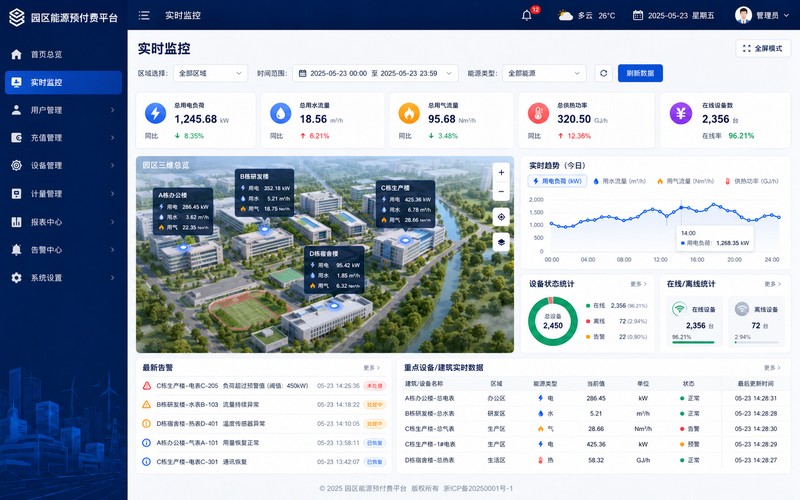Image resolution: width=800 pixels, height=500 pixels.
Task: Click the calendar icon beside 2025-05-23 date
Action: coord(638,15)
